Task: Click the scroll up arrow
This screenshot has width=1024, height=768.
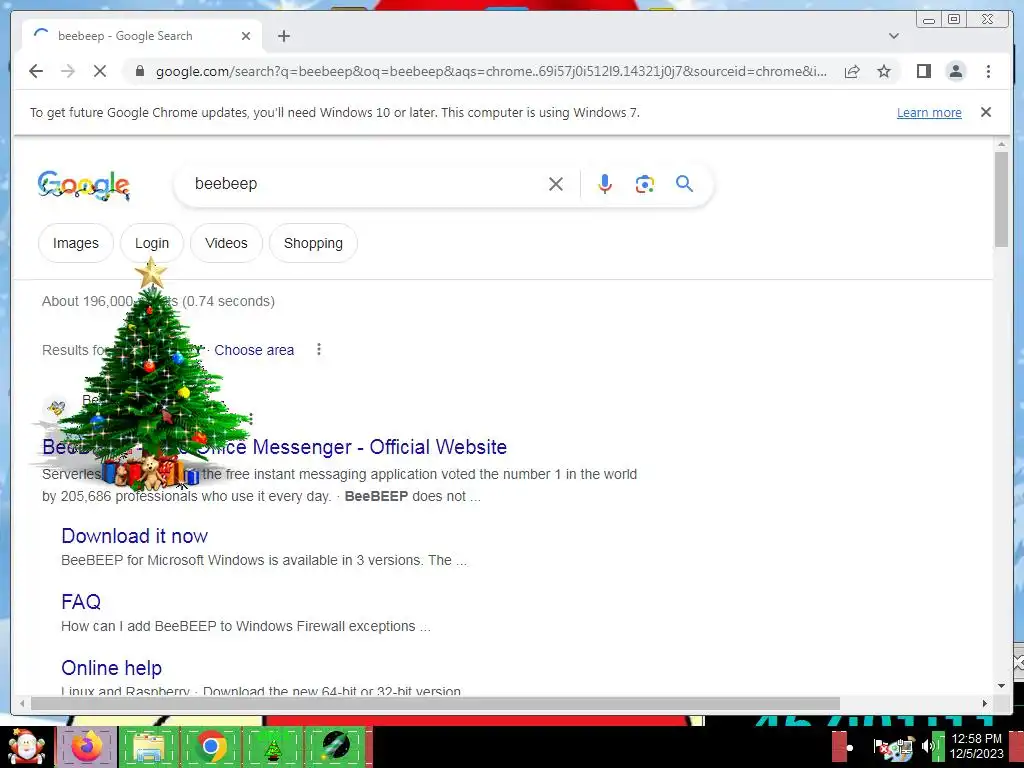Action: point(1001,144)
